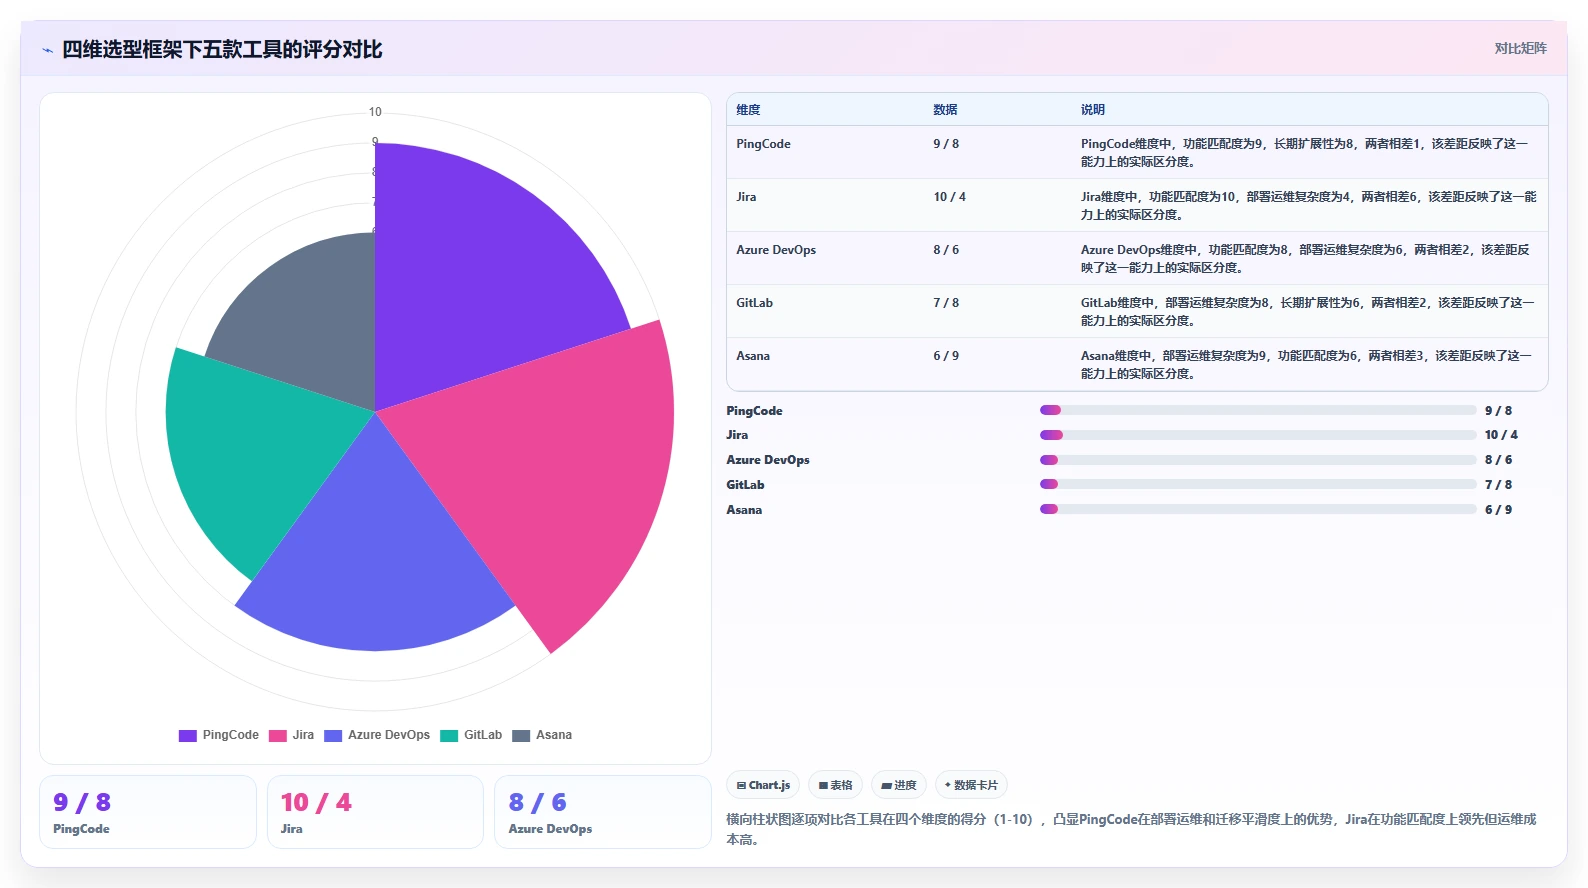Click the gray Asana polar segment
1588x888 pixels.
310,320
